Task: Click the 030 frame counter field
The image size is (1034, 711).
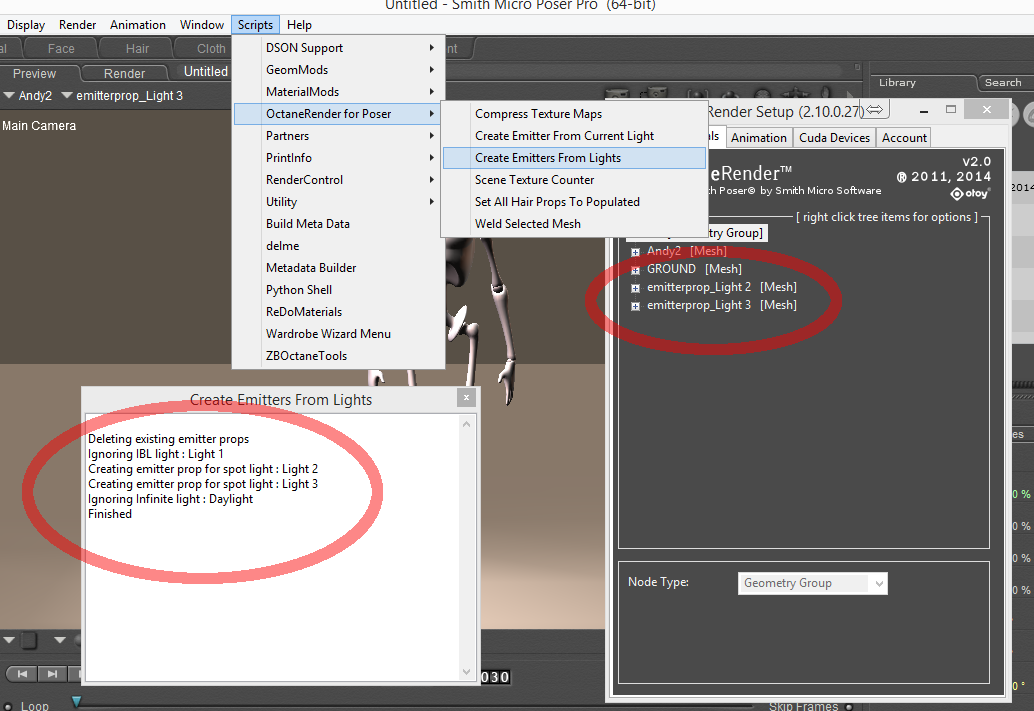Action: tap(495, 677)
